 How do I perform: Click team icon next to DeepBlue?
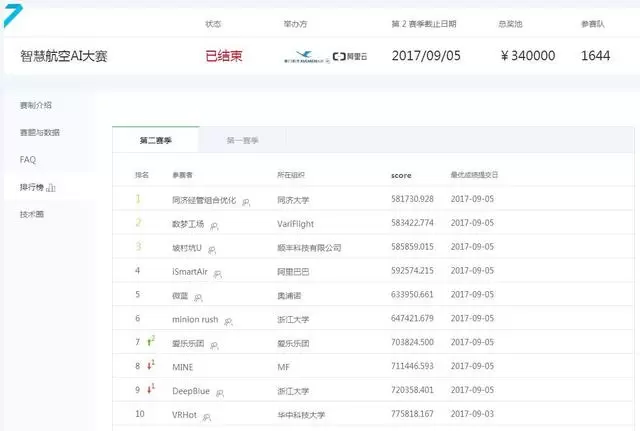point(219,391)
